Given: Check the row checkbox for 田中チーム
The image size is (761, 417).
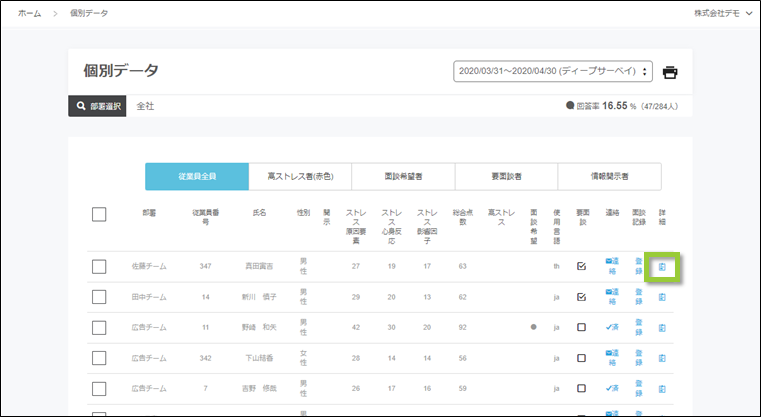Looking at the screenshot, I should (99, 297).
